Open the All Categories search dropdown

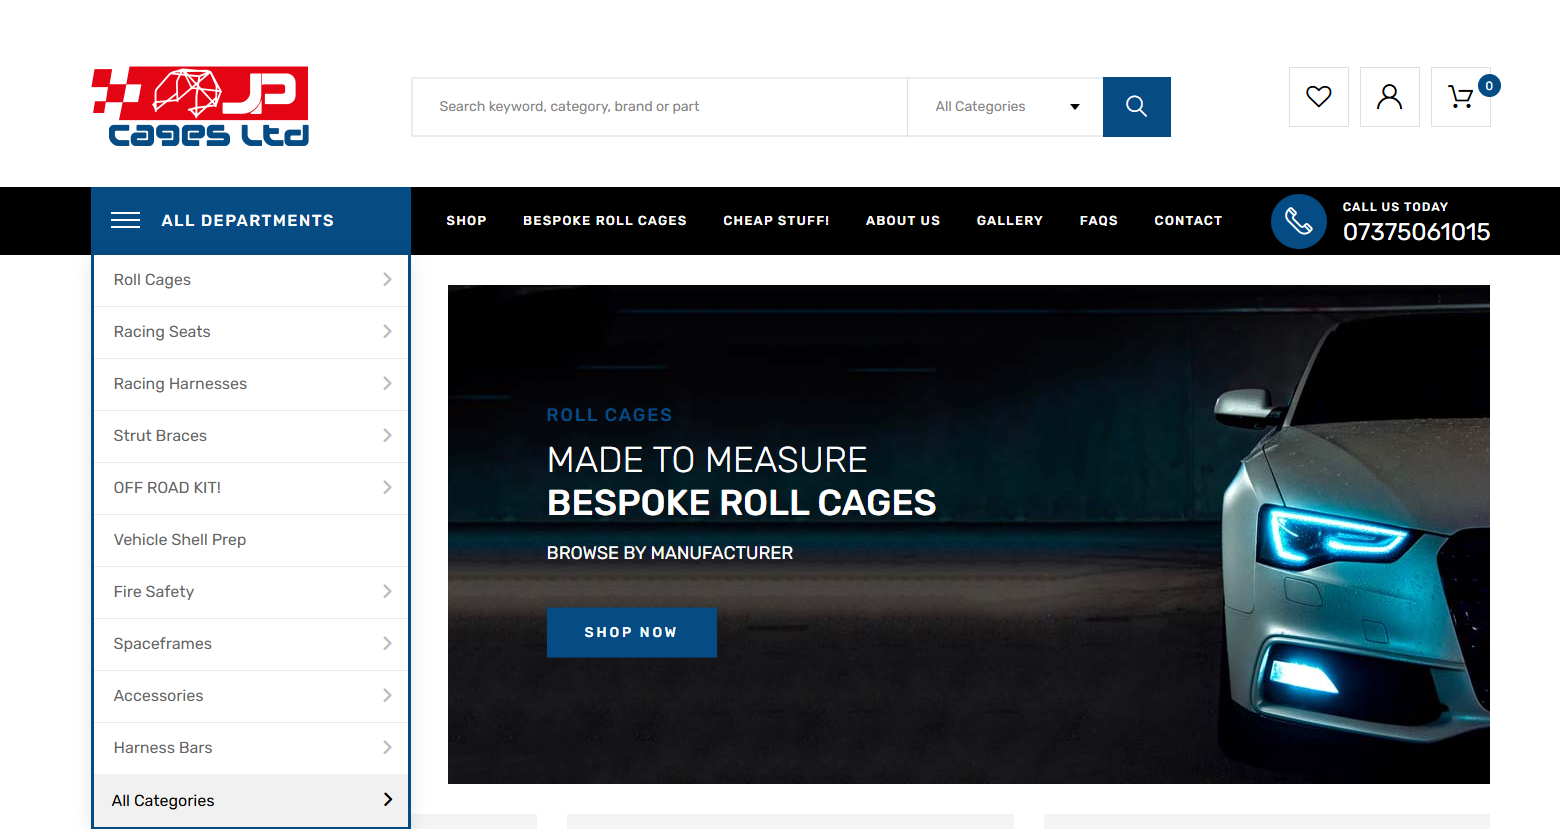click(x=1005, y=107)
